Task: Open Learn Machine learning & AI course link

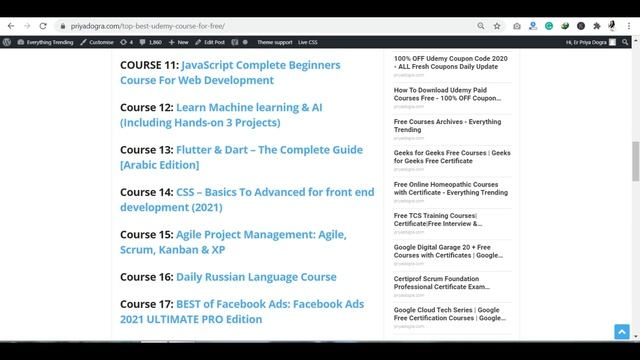Action: tap(221, 115)
